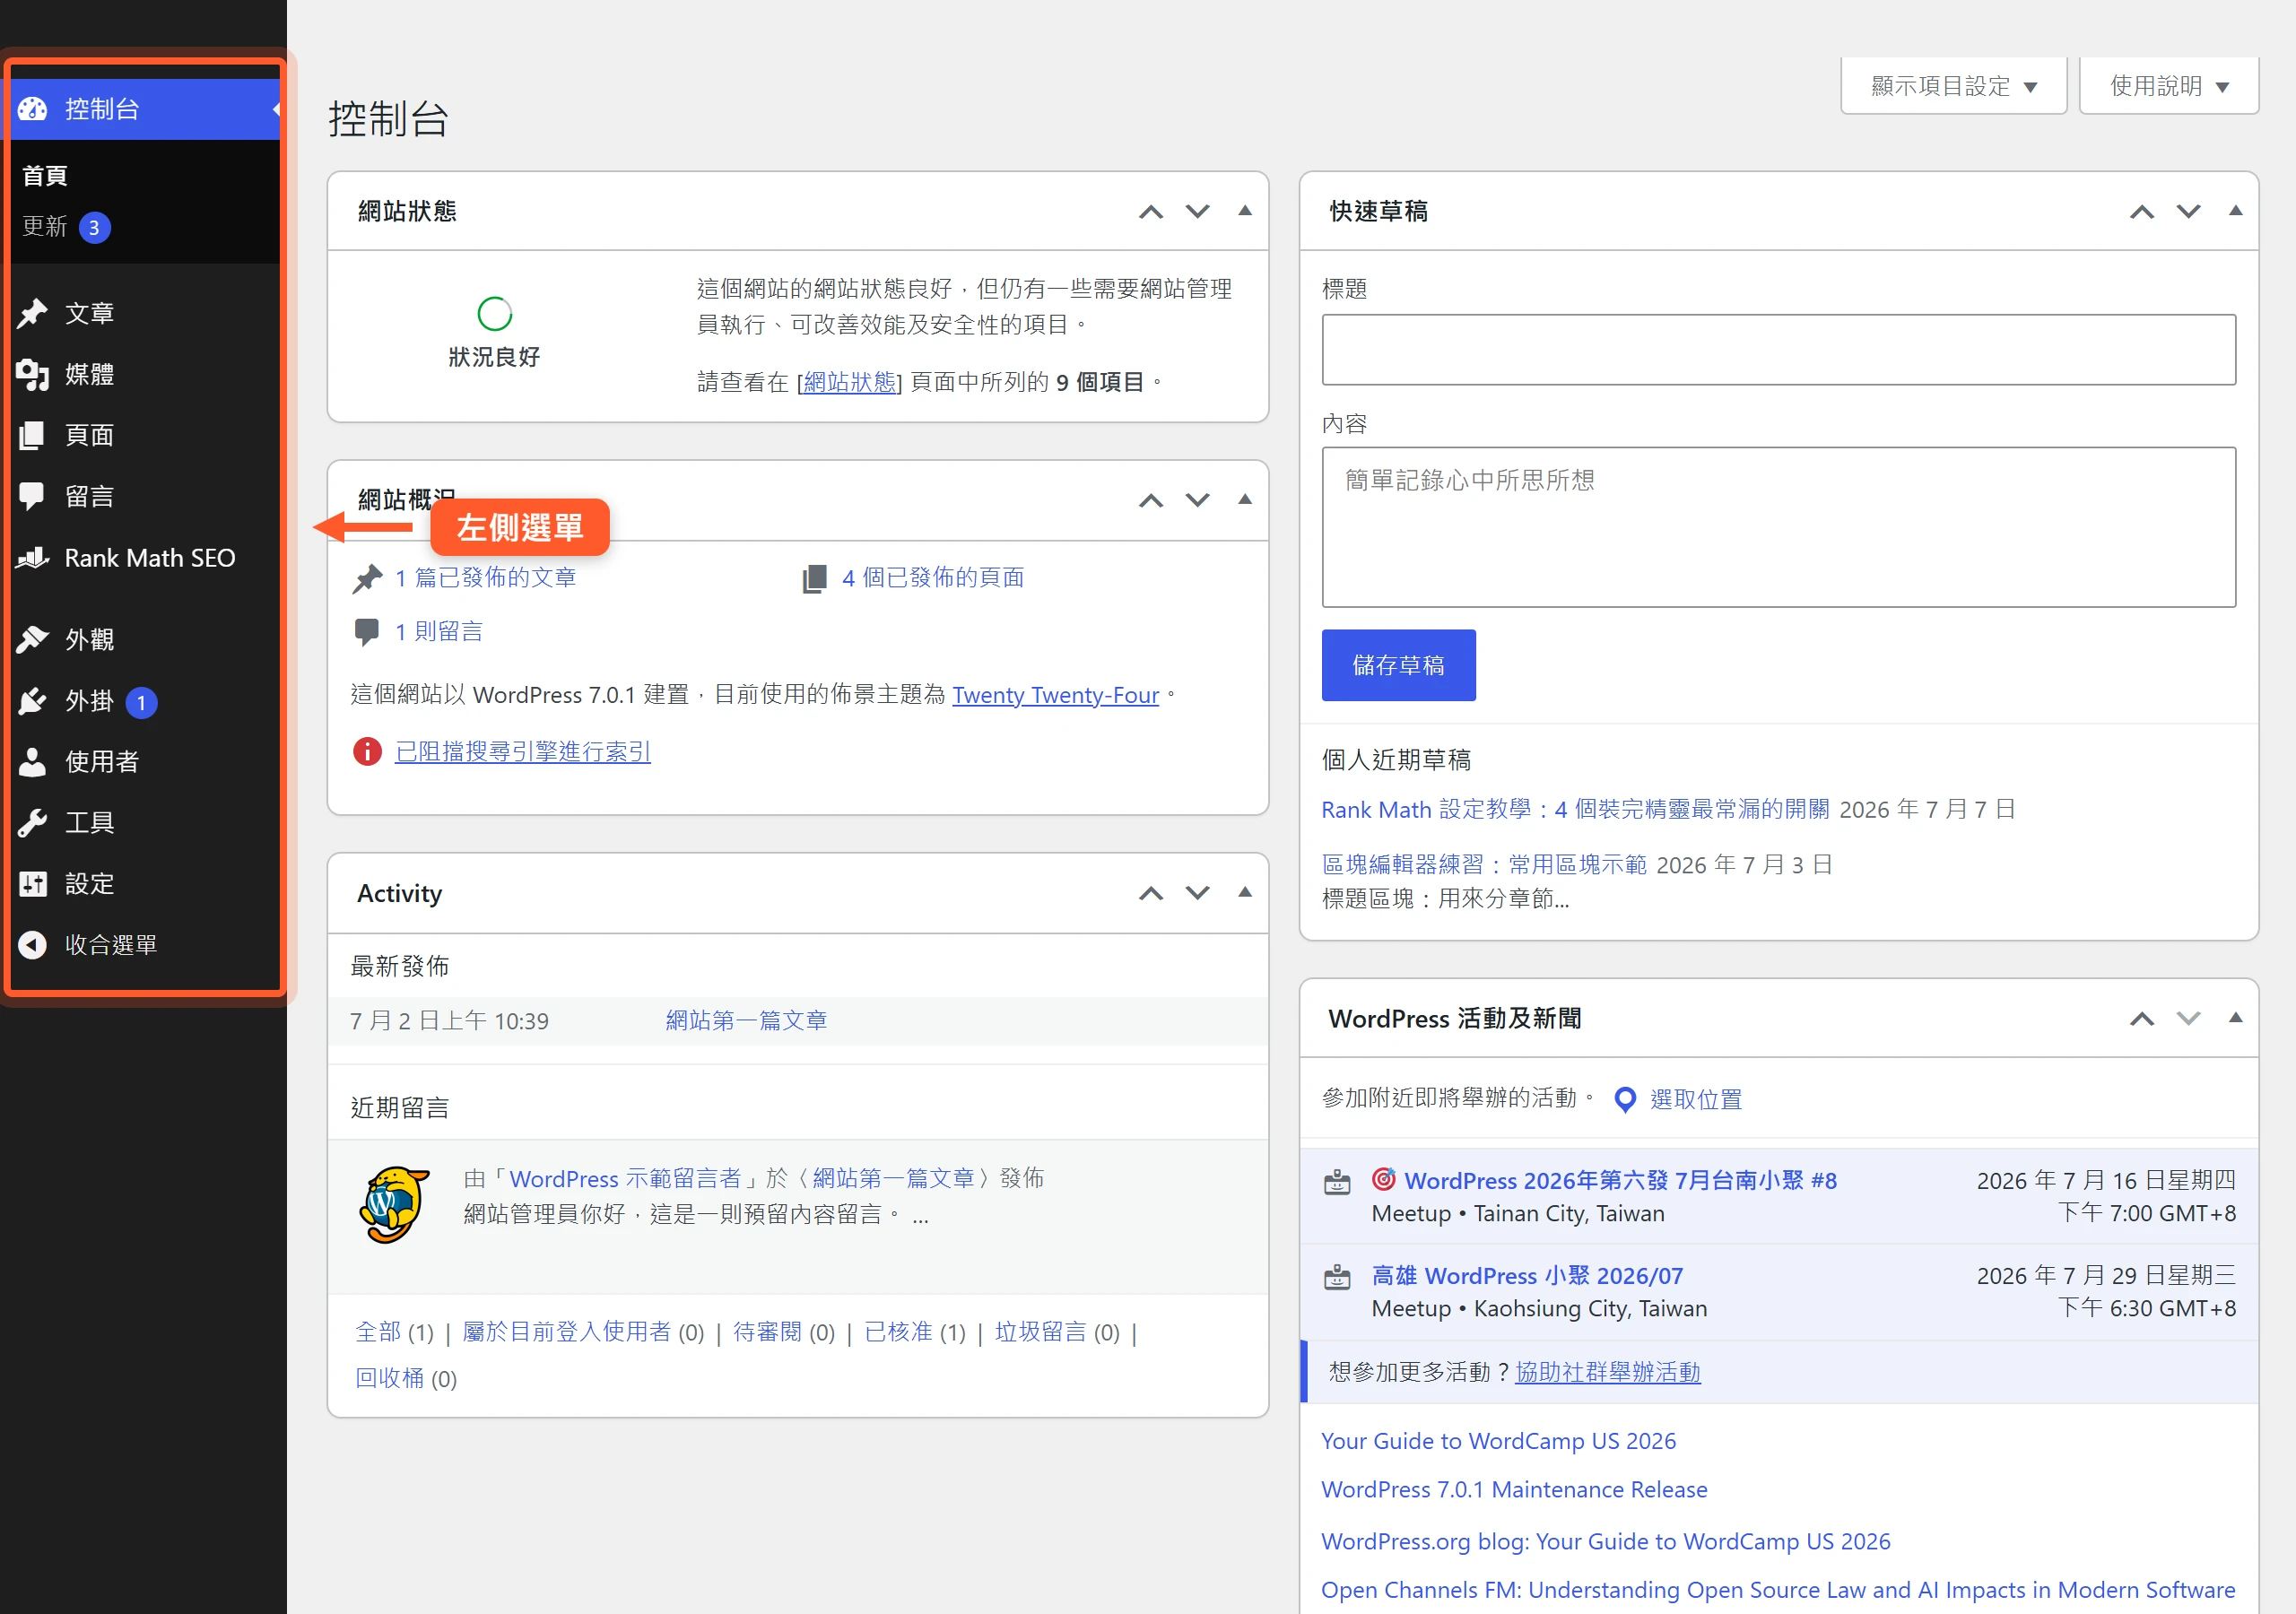
Task: Move Activity widget up
Action: pyautogui.click(x=1151, y=893)
